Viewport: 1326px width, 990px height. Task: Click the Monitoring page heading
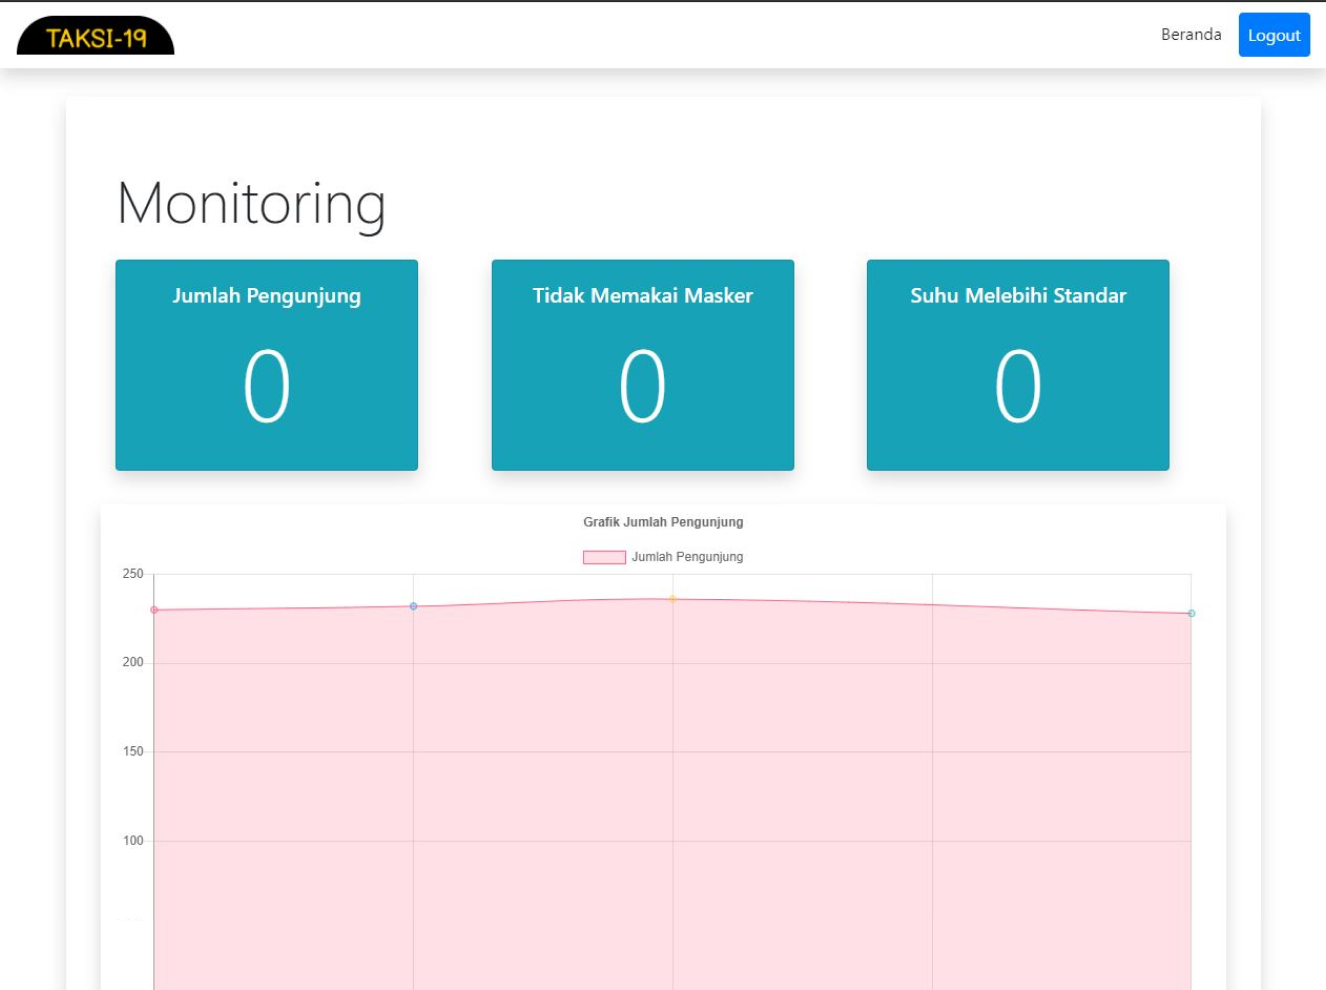pos(251,203)
